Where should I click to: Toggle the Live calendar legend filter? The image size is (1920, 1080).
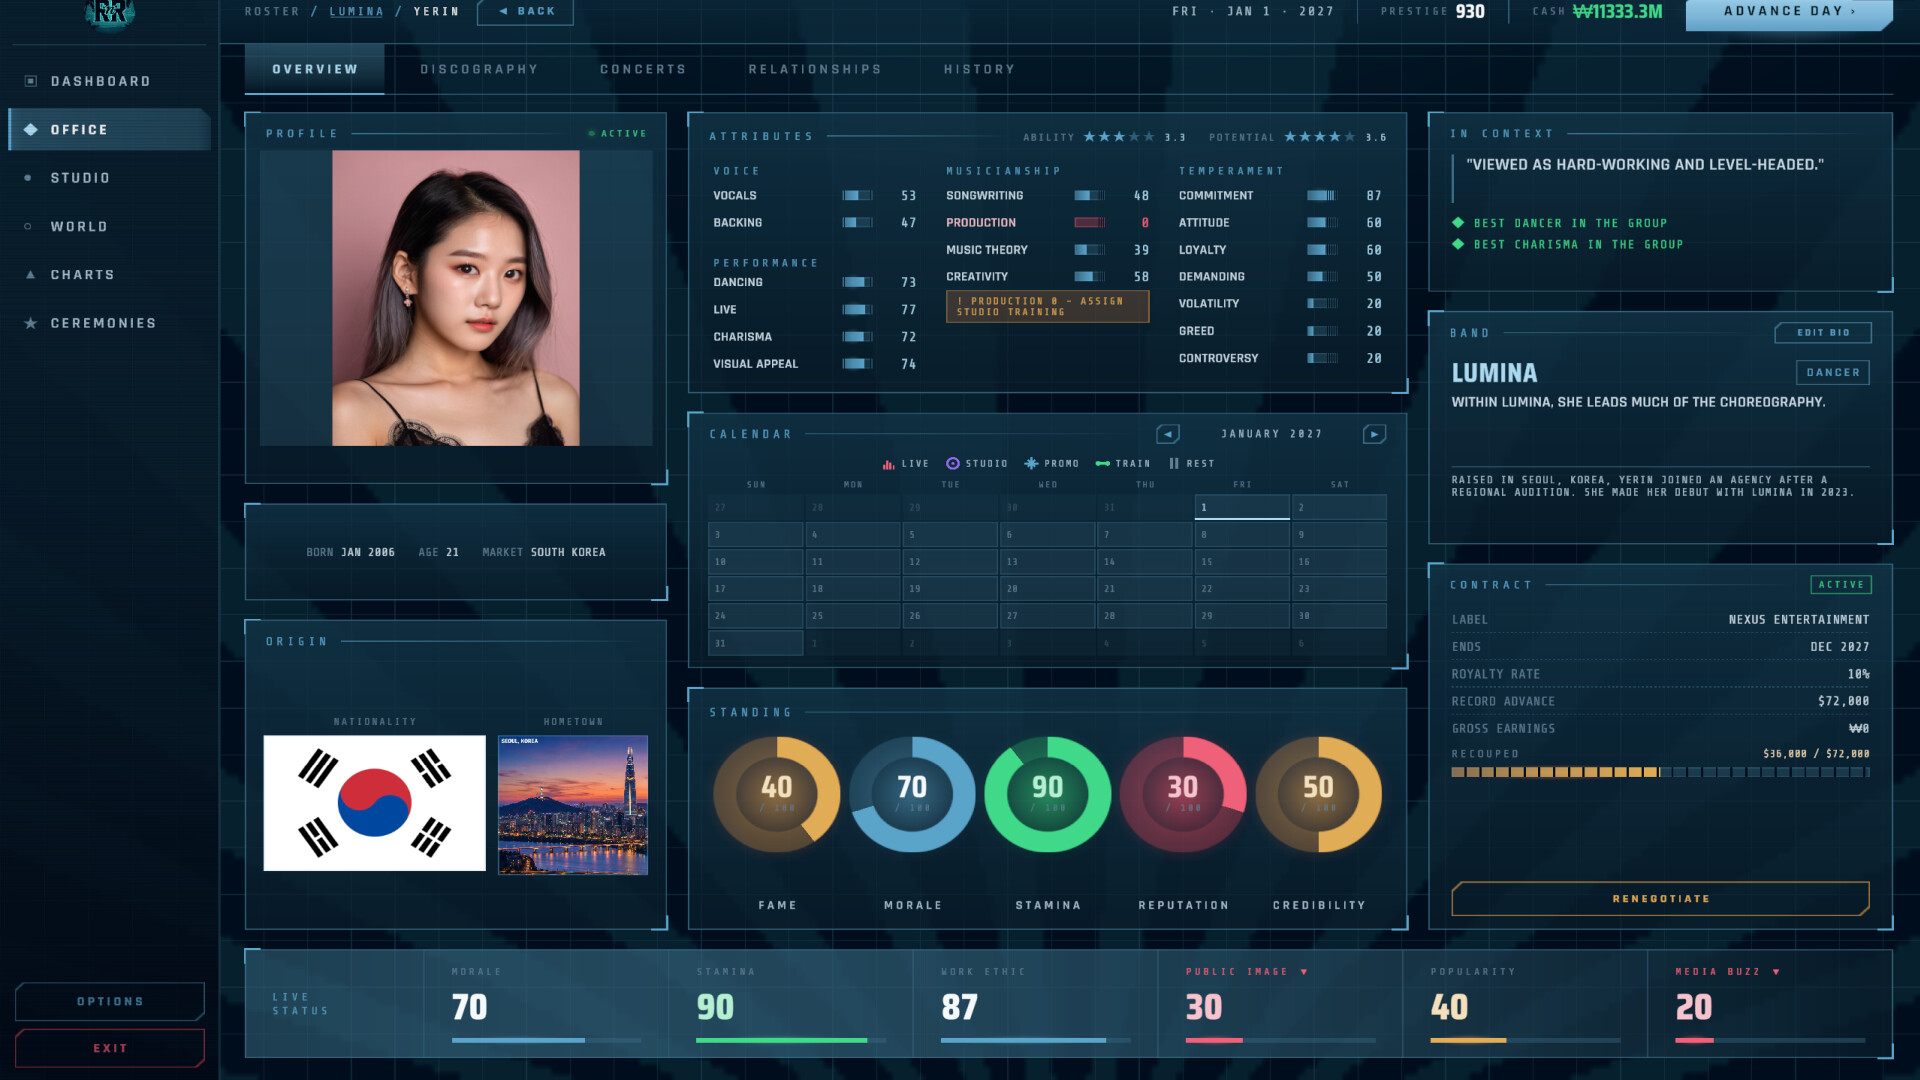906,464
